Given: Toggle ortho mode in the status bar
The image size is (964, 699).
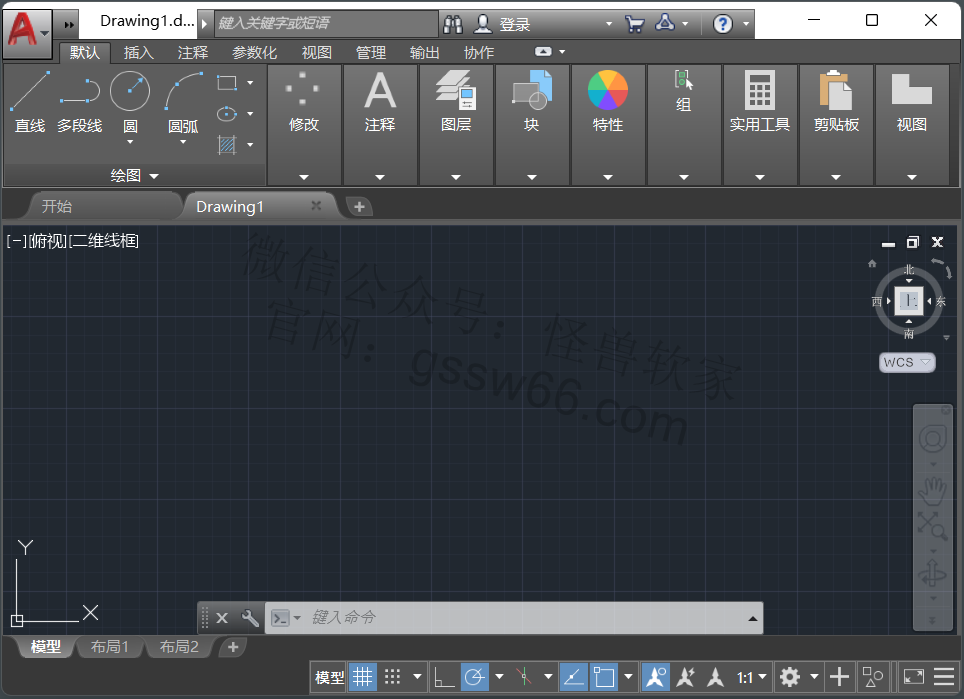Looking at the screenshot, I should pos(443,677).
